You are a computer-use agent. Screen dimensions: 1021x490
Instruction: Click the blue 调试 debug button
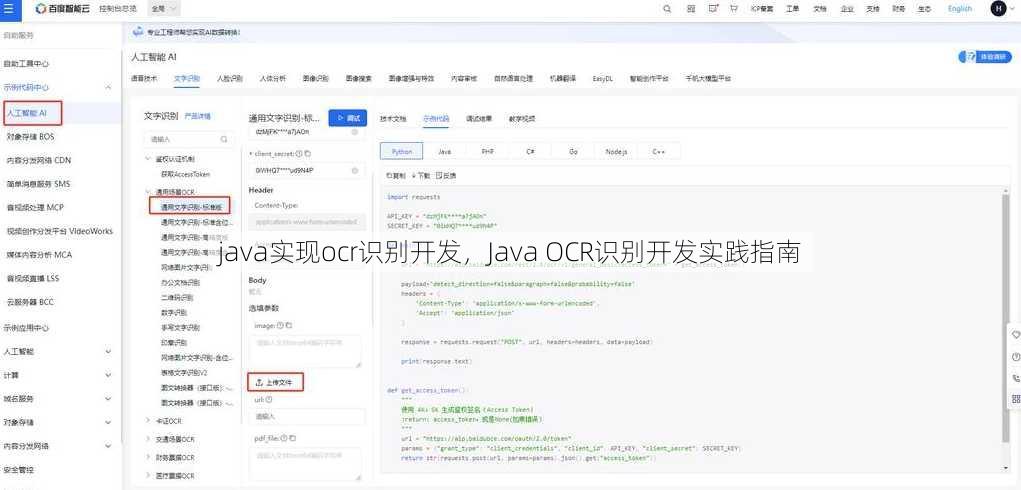[x=348, y=118]
